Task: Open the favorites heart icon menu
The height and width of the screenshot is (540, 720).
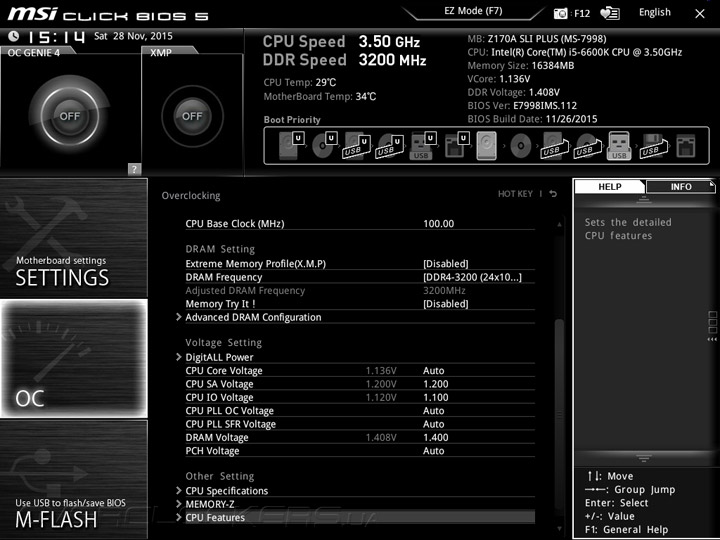Action: point(610,13)
